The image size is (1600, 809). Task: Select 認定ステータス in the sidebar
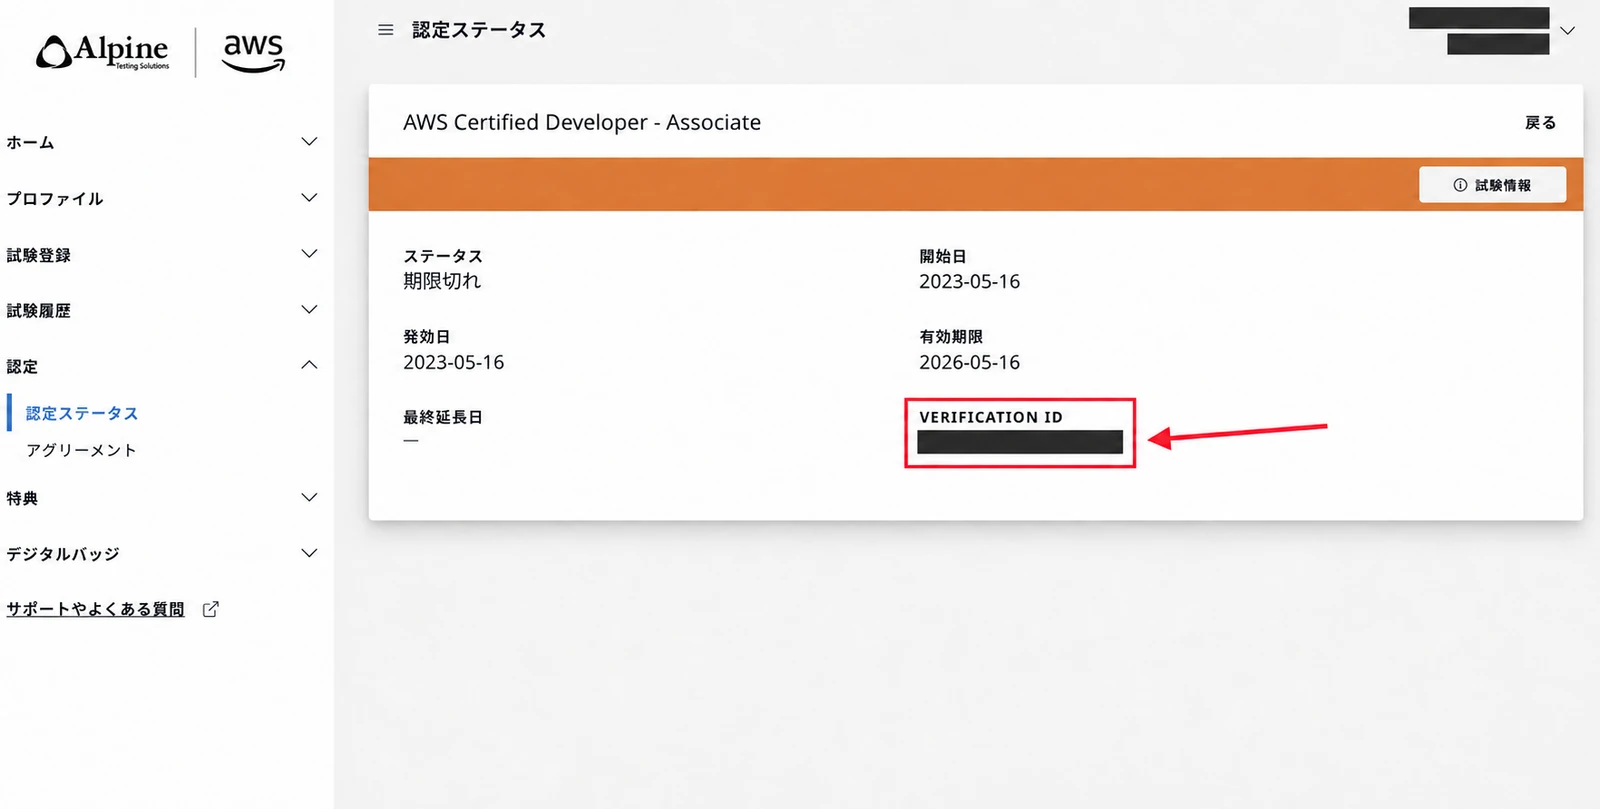tap(82, 413)
